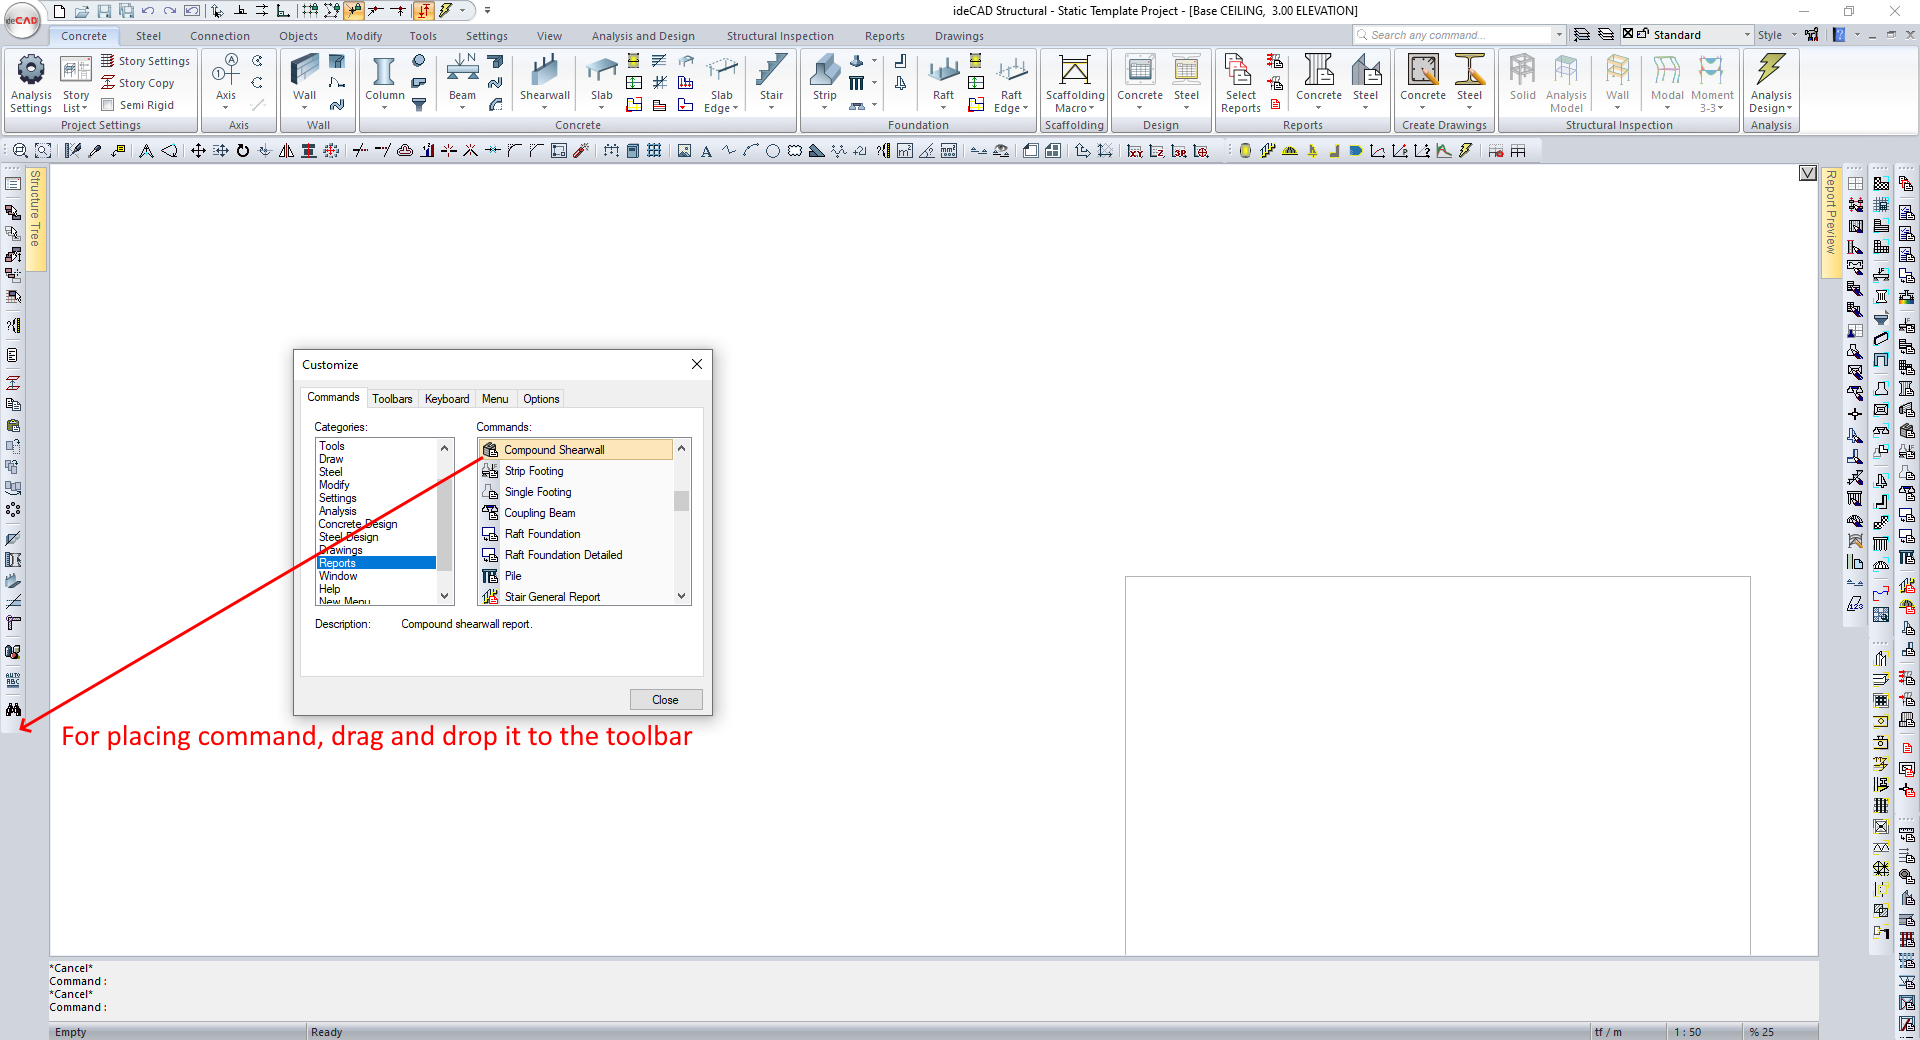Image resolution: width=1920 pixels, height=1040 pixels.
Task: Click the Stair tool icon
Action: click(771, 74)
